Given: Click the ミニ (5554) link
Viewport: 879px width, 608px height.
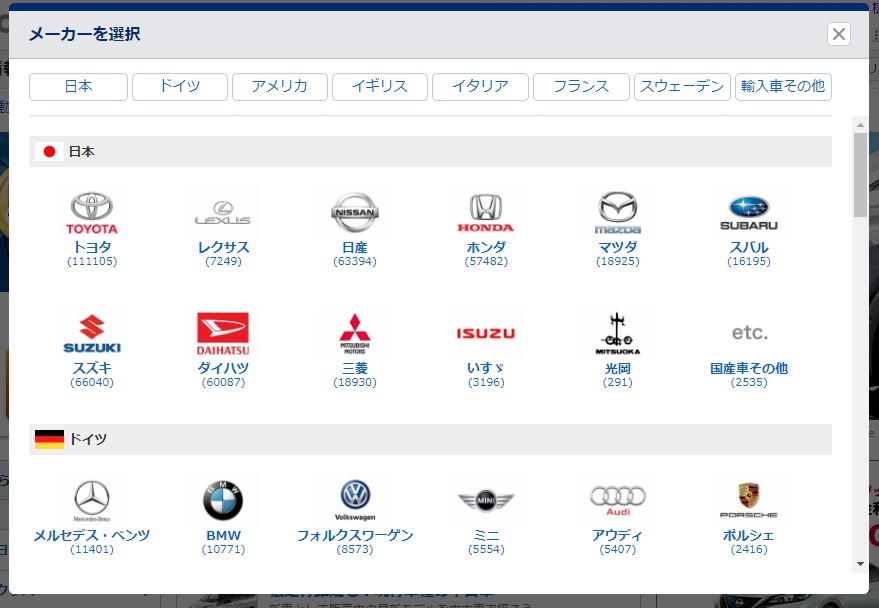Looking at the screenshot, I should coord(486,541).
